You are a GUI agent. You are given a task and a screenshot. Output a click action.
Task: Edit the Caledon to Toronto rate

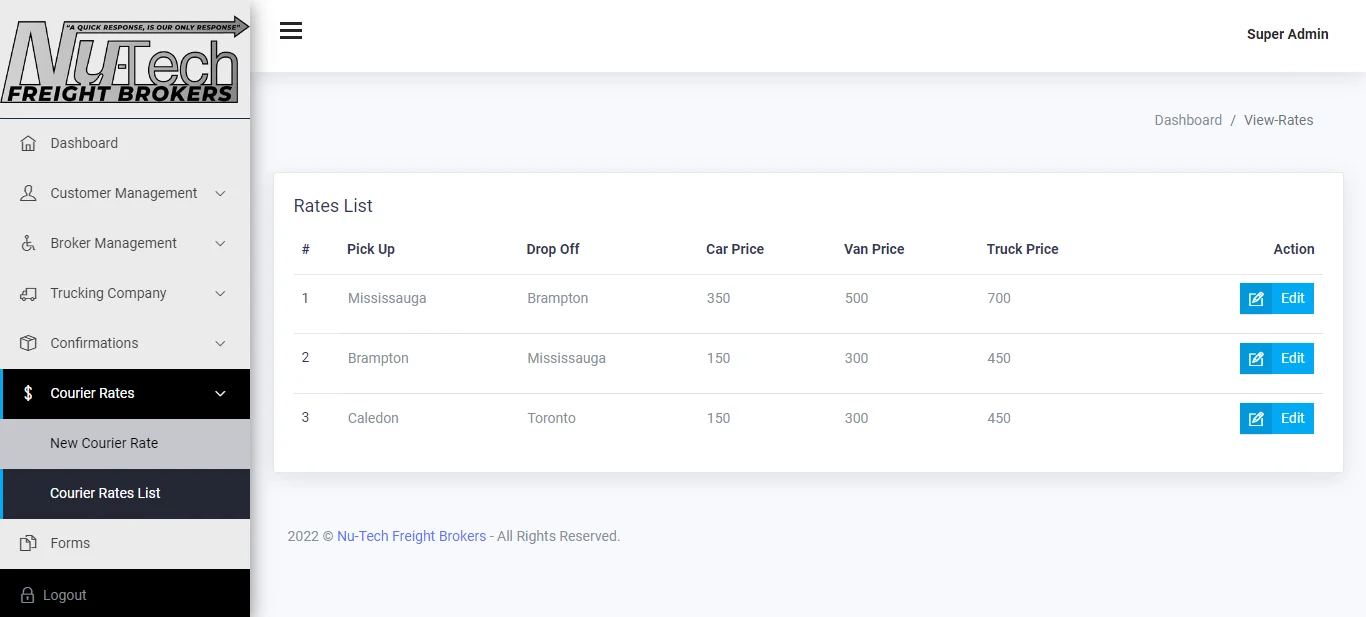(x=1276, y=418)
